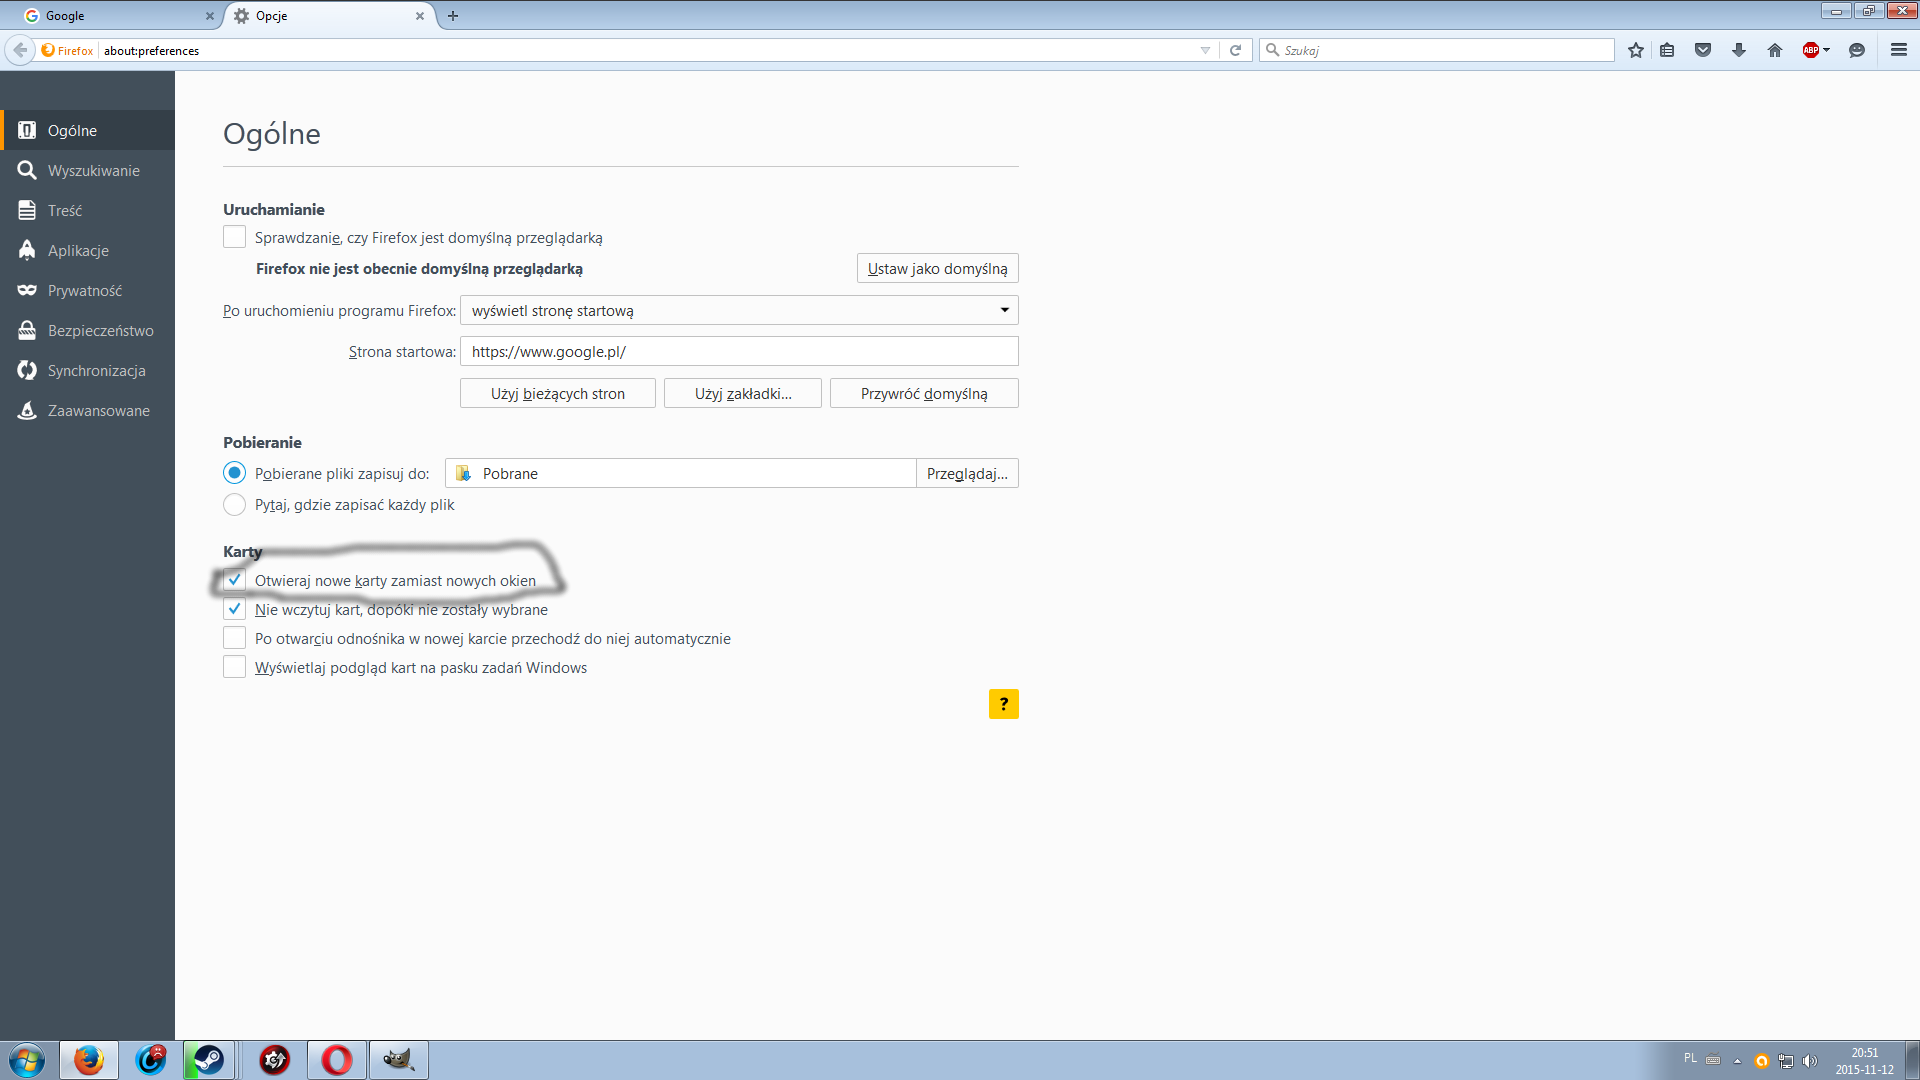Image resolution: width=1920 pixels, height=1080 pixels.
Task: Open Steam from the taskbar
Action: (209, 1060)
